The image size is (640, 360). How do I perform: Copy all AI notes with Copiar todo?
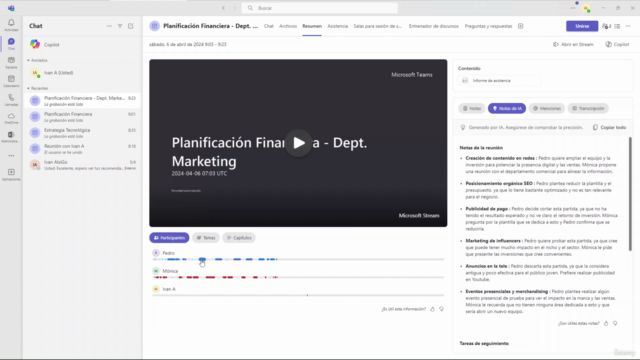tap(609, 127)
